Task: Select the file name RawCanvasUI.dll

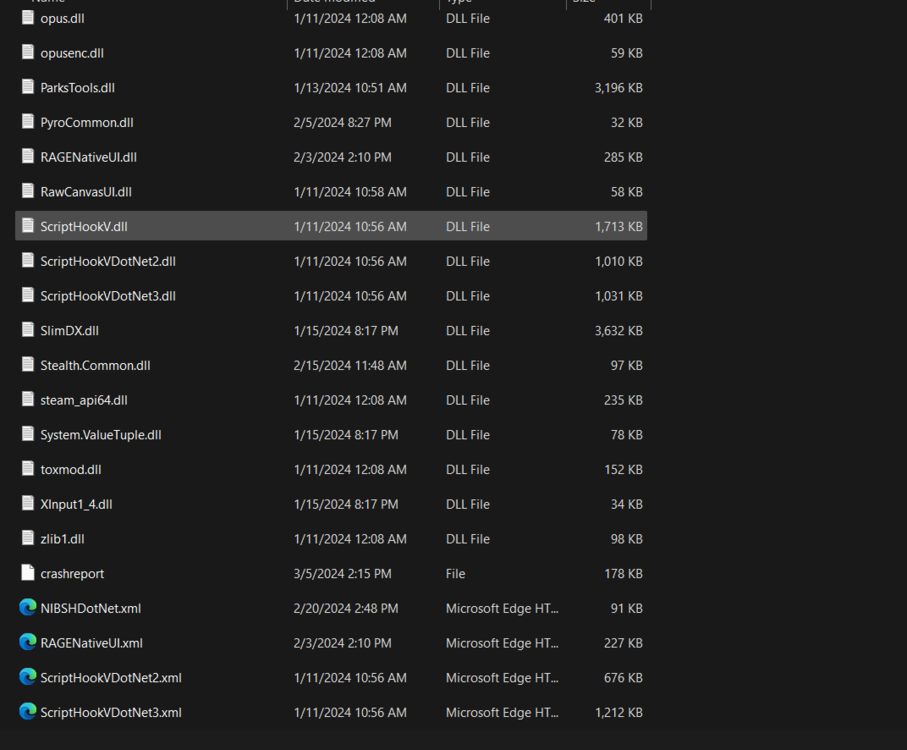Action: 86,192
